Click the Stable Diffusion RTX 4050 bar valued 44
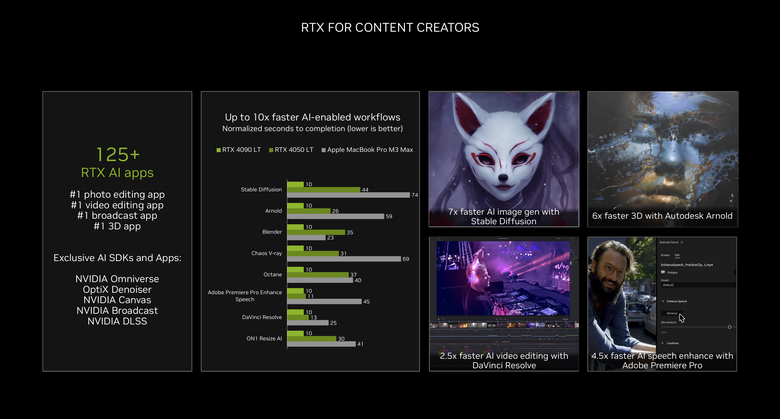This screenshot has width=780, height=419. 324,190
